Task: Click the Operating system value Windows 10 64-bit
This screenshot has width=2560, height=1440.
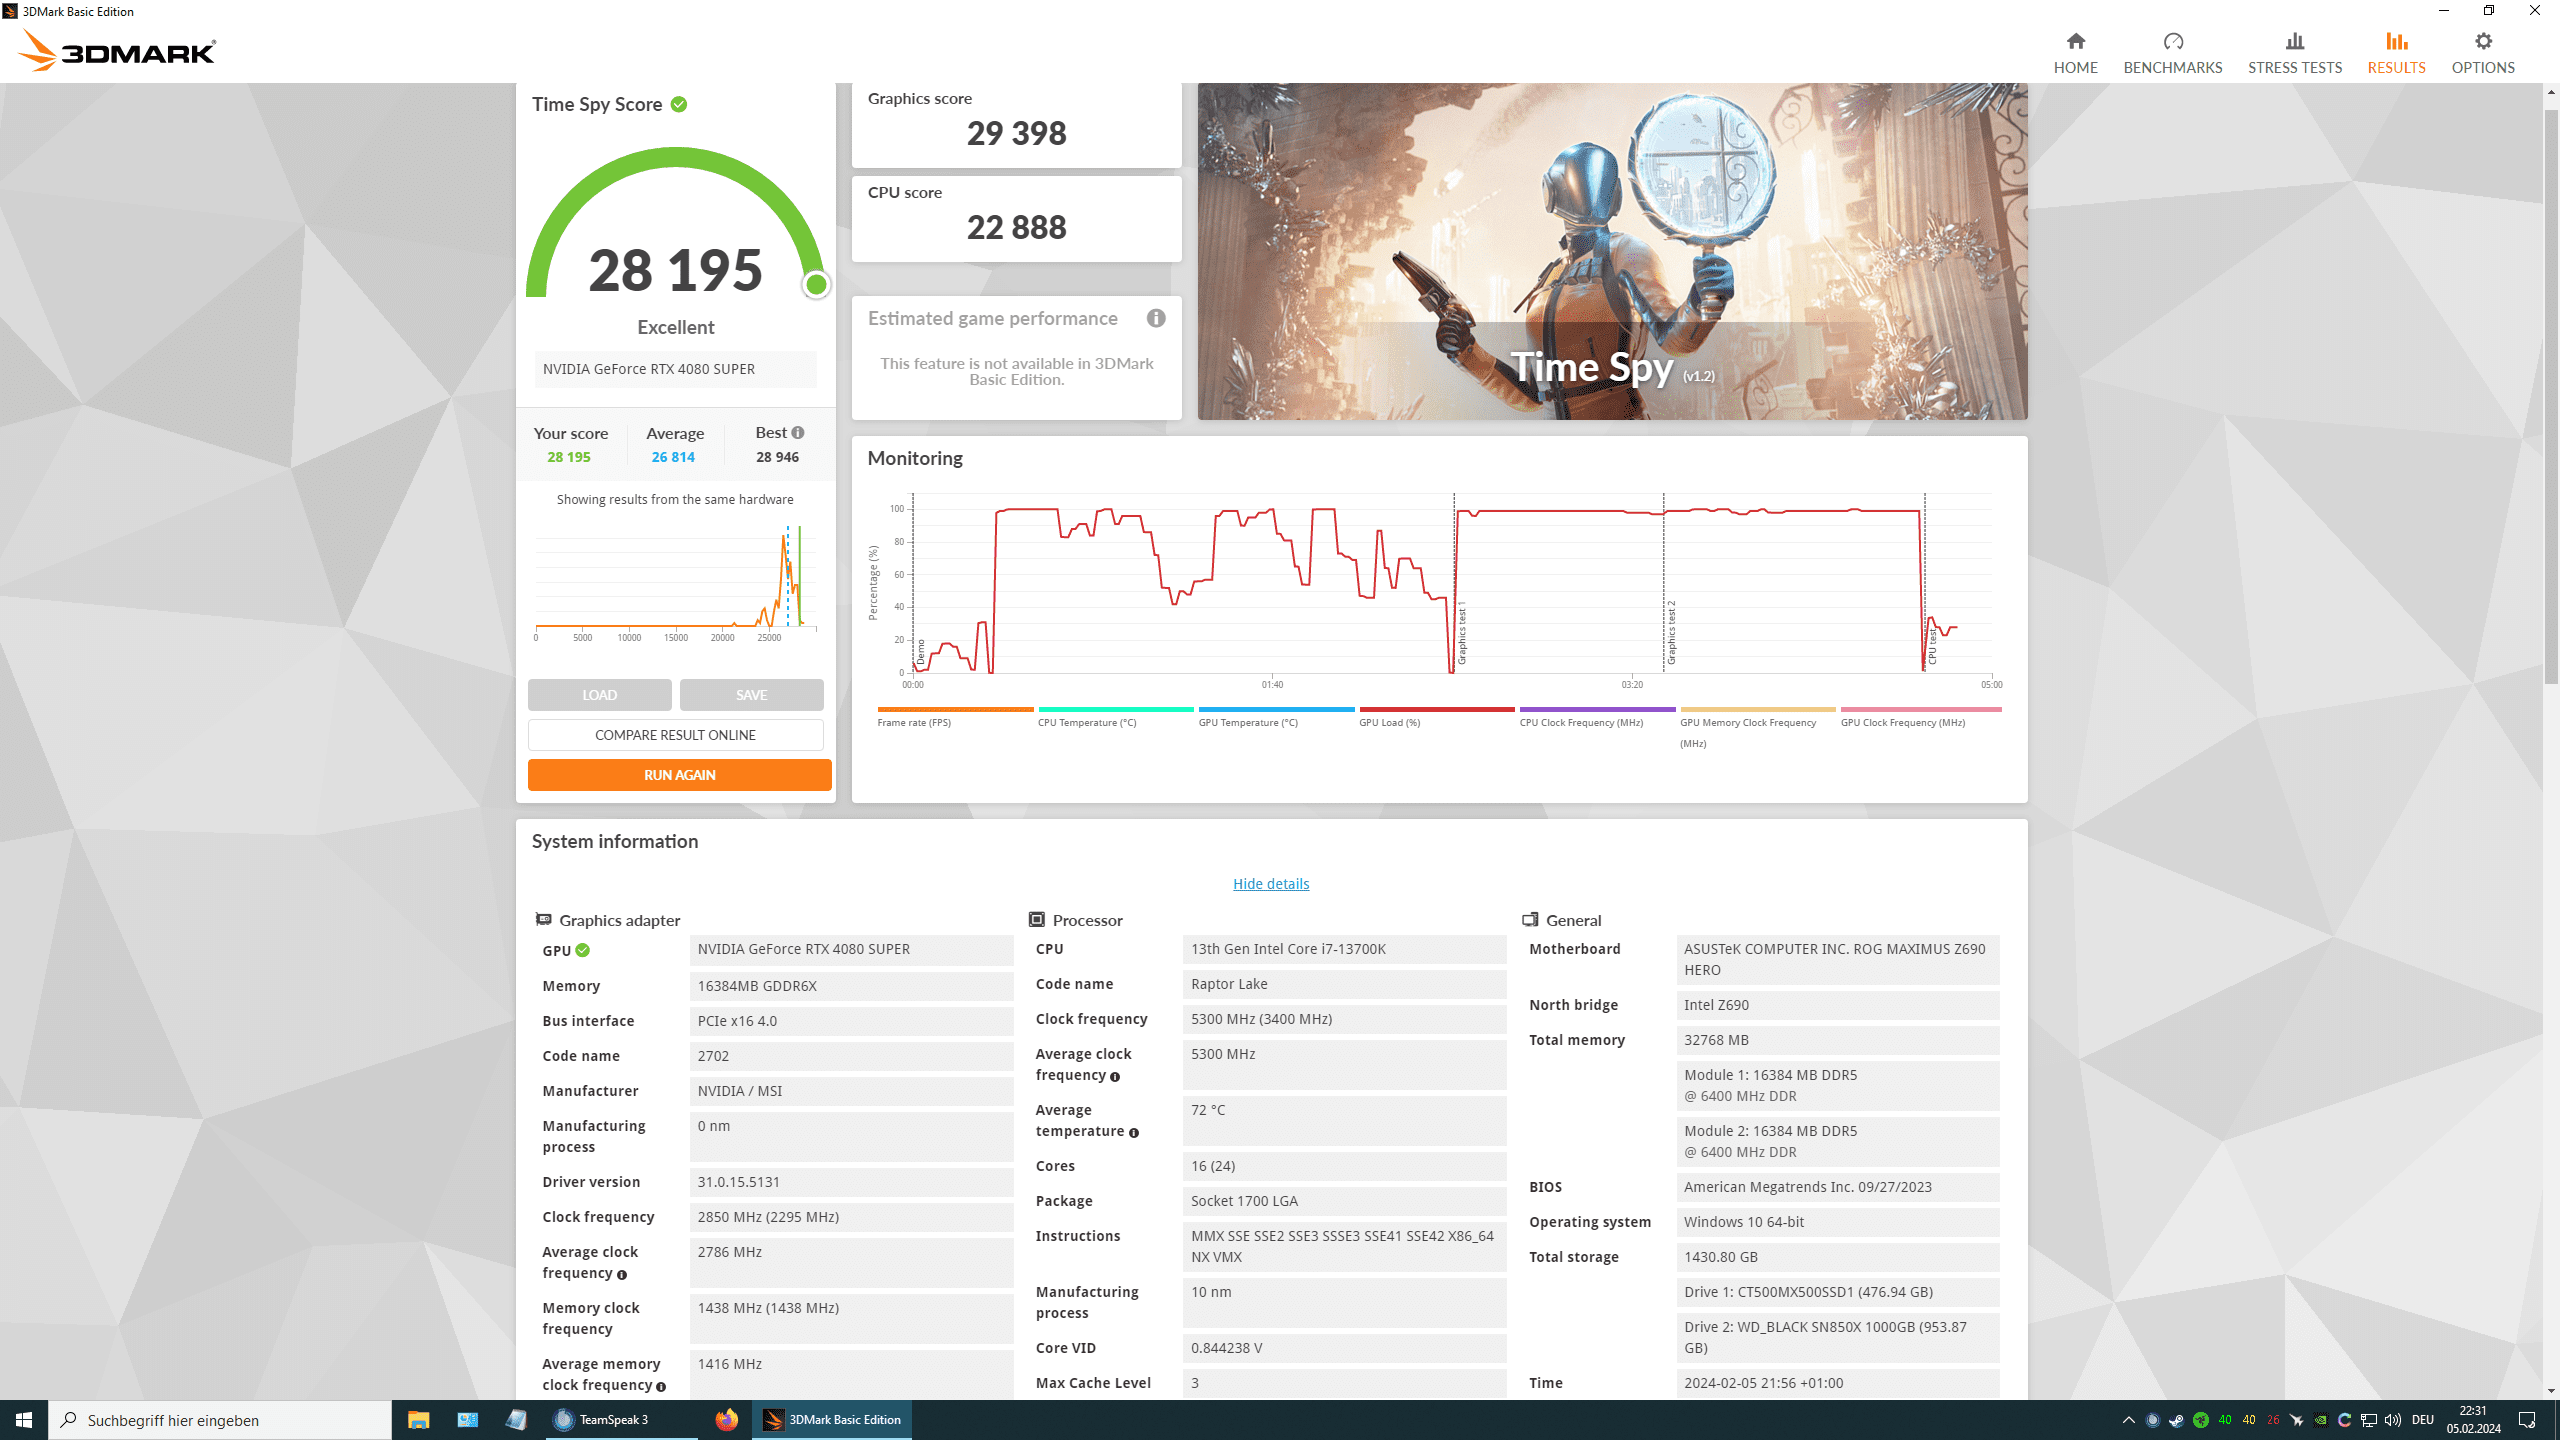Action: [x=1838, y=1222]
